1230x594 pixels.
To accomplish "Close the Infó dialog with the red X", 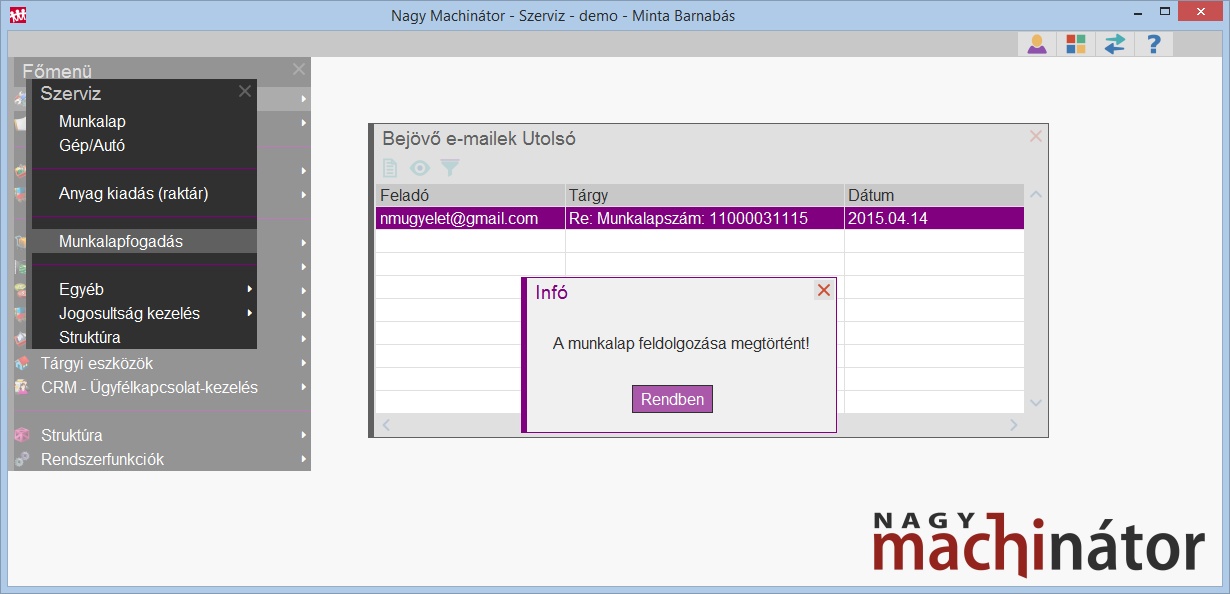I will point(824,290).
